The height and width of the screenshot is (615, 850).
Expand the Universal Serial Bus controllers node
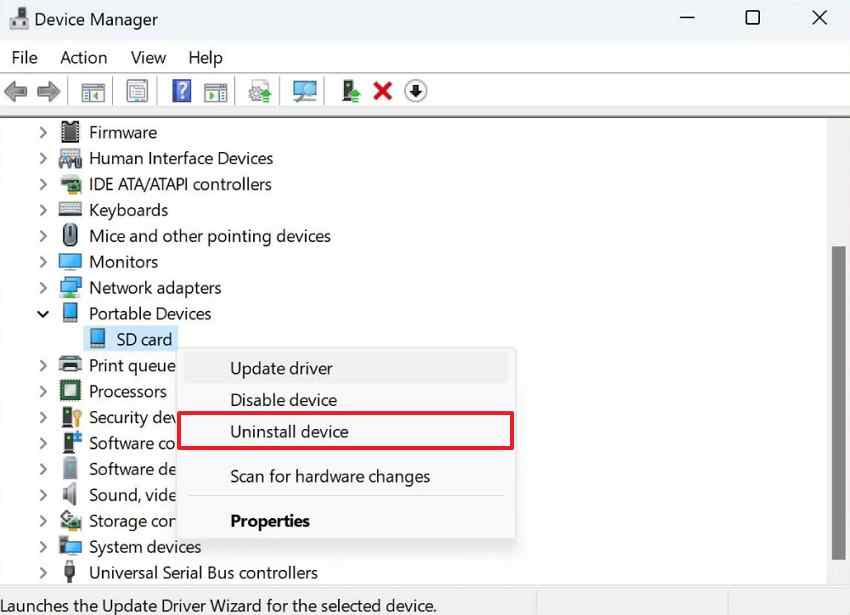tap(43, 573)
